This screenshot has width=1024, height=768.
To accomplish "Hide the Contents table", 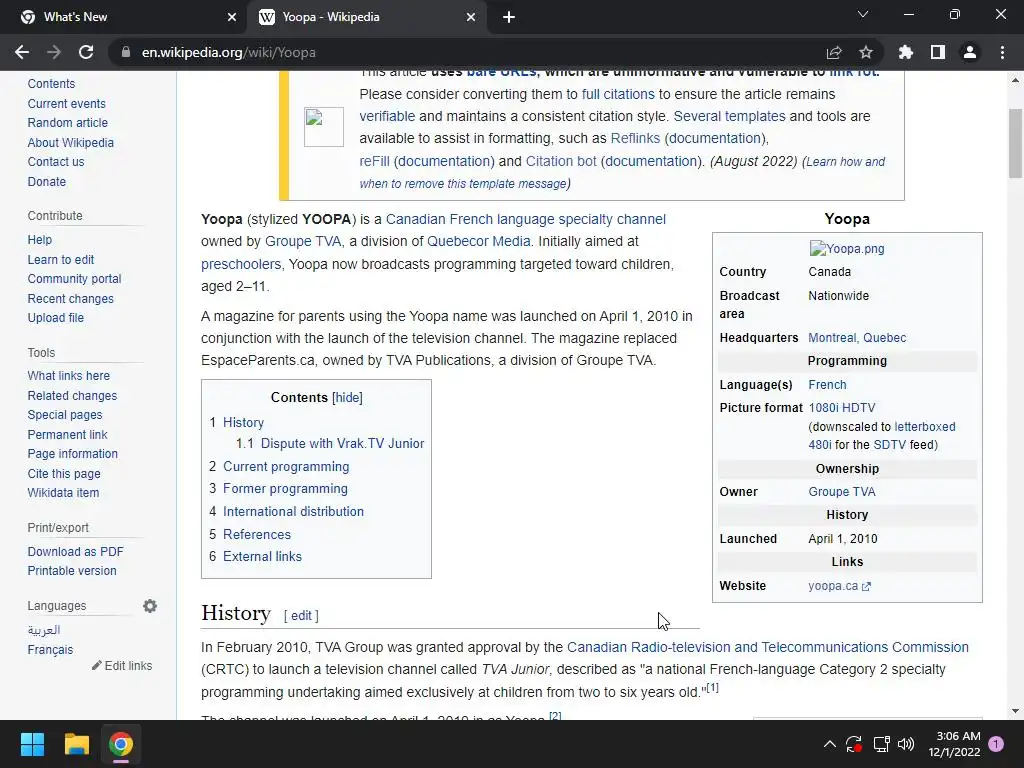I will (x=347, y=398).
